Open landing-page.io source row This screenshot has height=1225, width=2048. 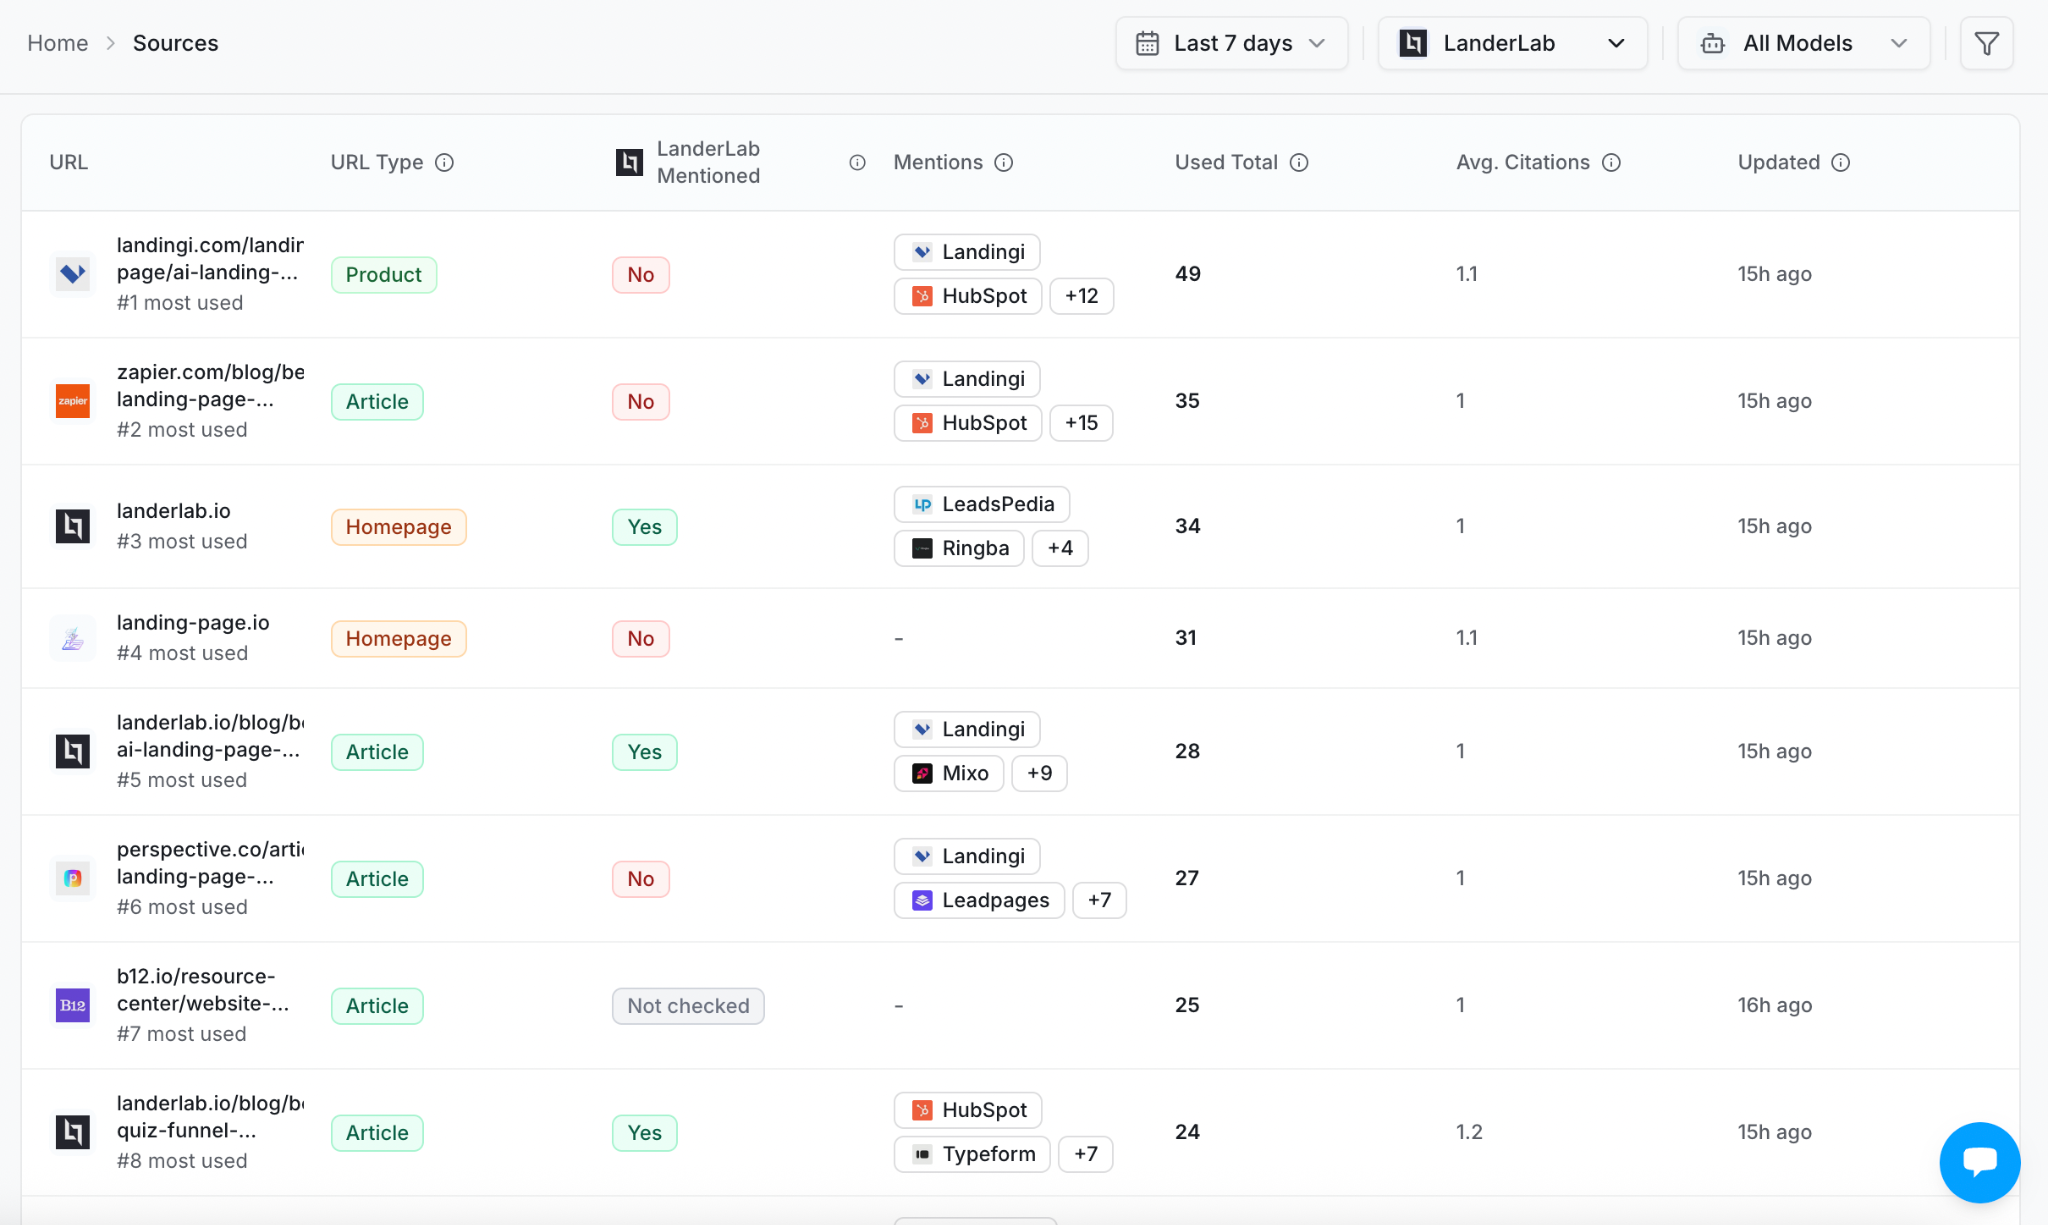point(193,623)
